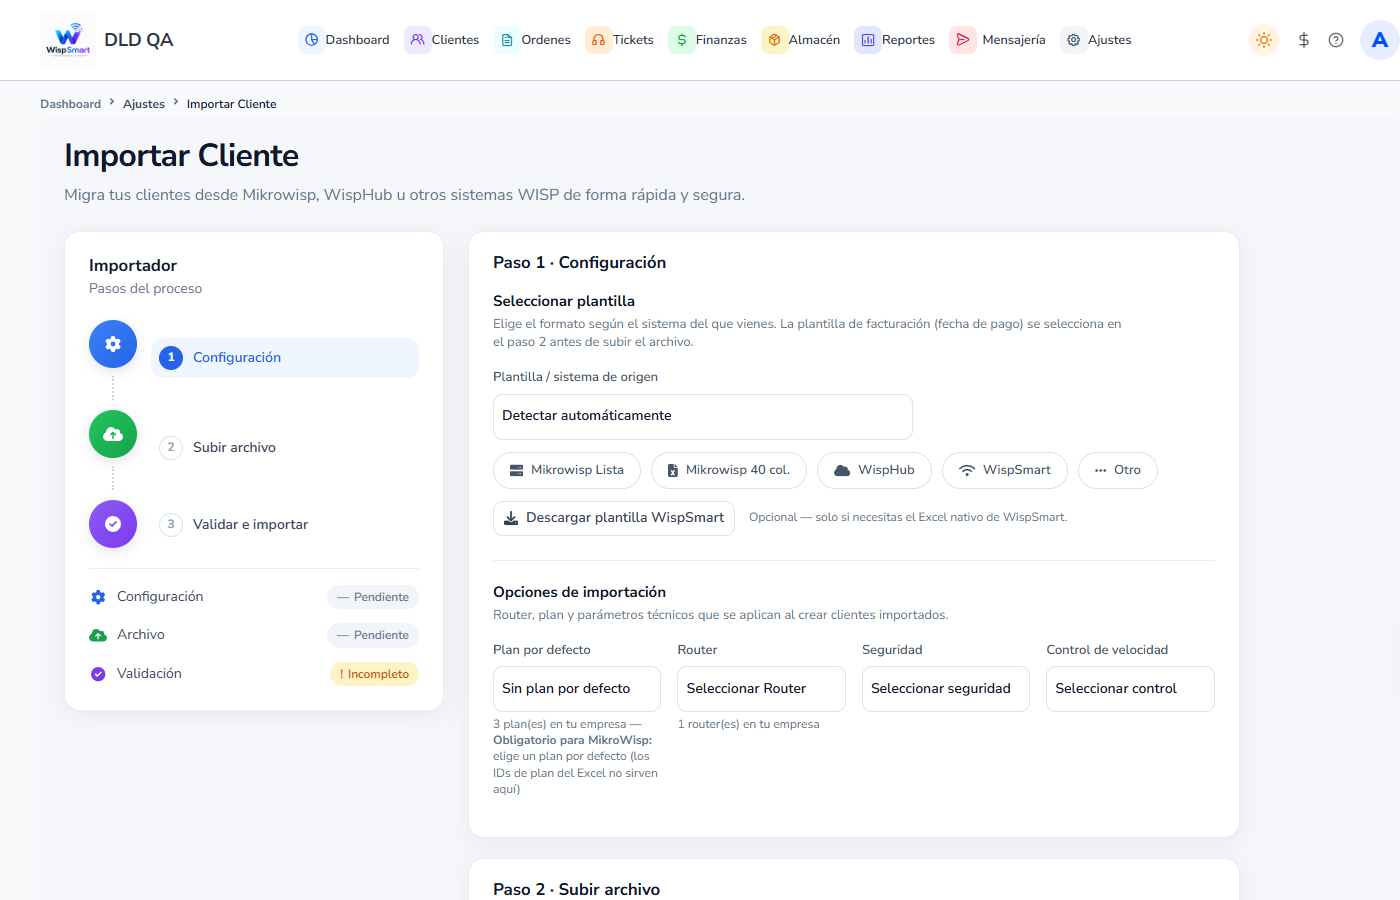The image size is (1400, 900).
Task: Click the step number 1 badge
Action: (x=171, y=357)
